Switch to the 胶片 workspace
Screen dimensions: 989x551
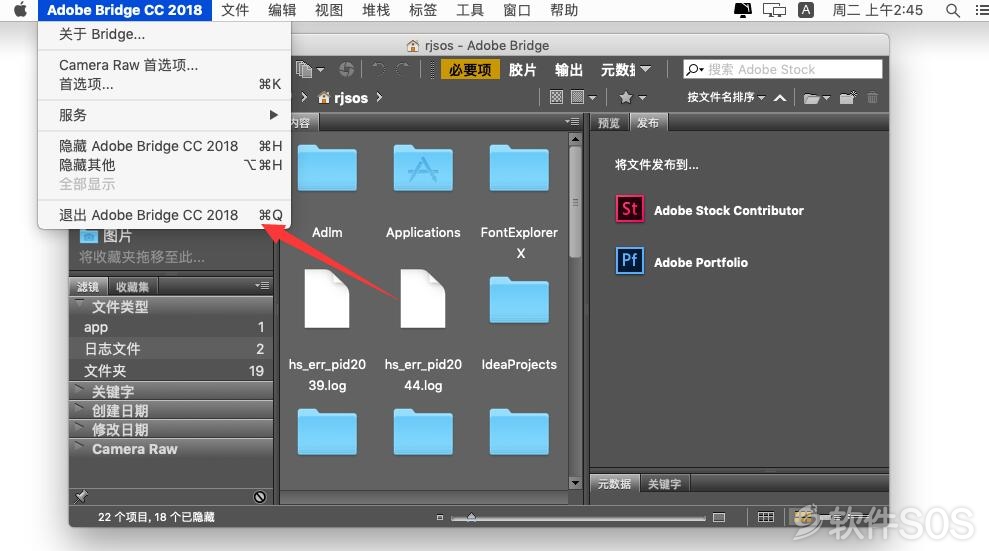522,69
